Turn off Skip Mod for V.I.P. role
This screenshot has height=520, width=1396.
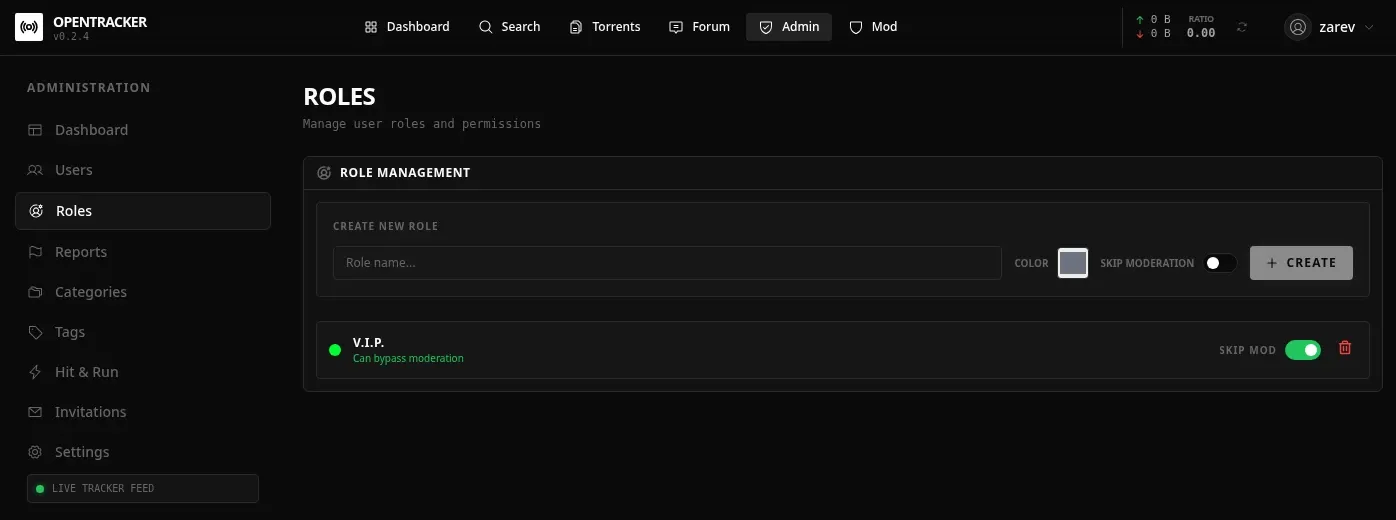(1302, 350)
